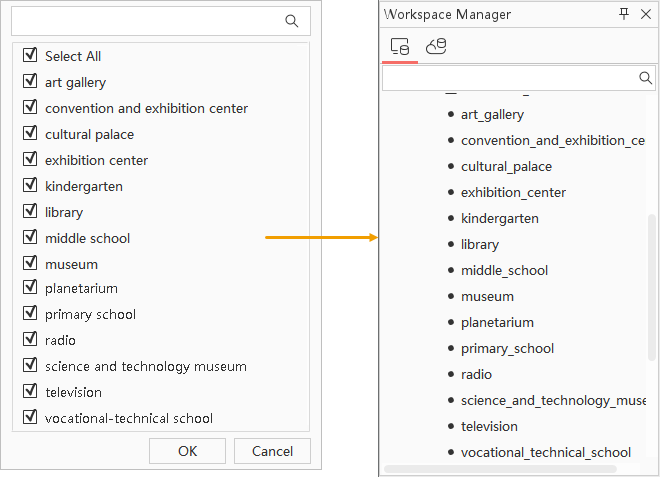Click the filter dialog search magnifier icon
This screenshot has width=660, height=477.
292,21
